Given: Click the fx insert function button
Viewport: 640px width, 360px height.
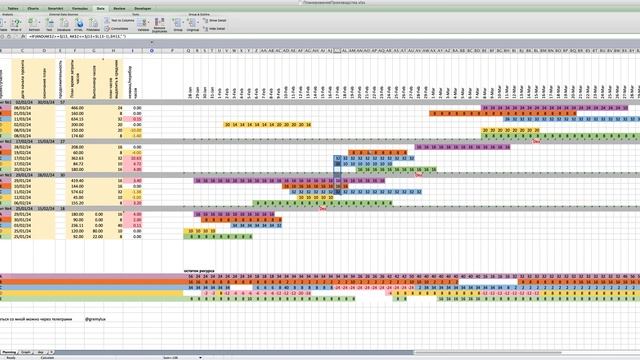Looking at the screenshot, I should click(x=23, y=36).
